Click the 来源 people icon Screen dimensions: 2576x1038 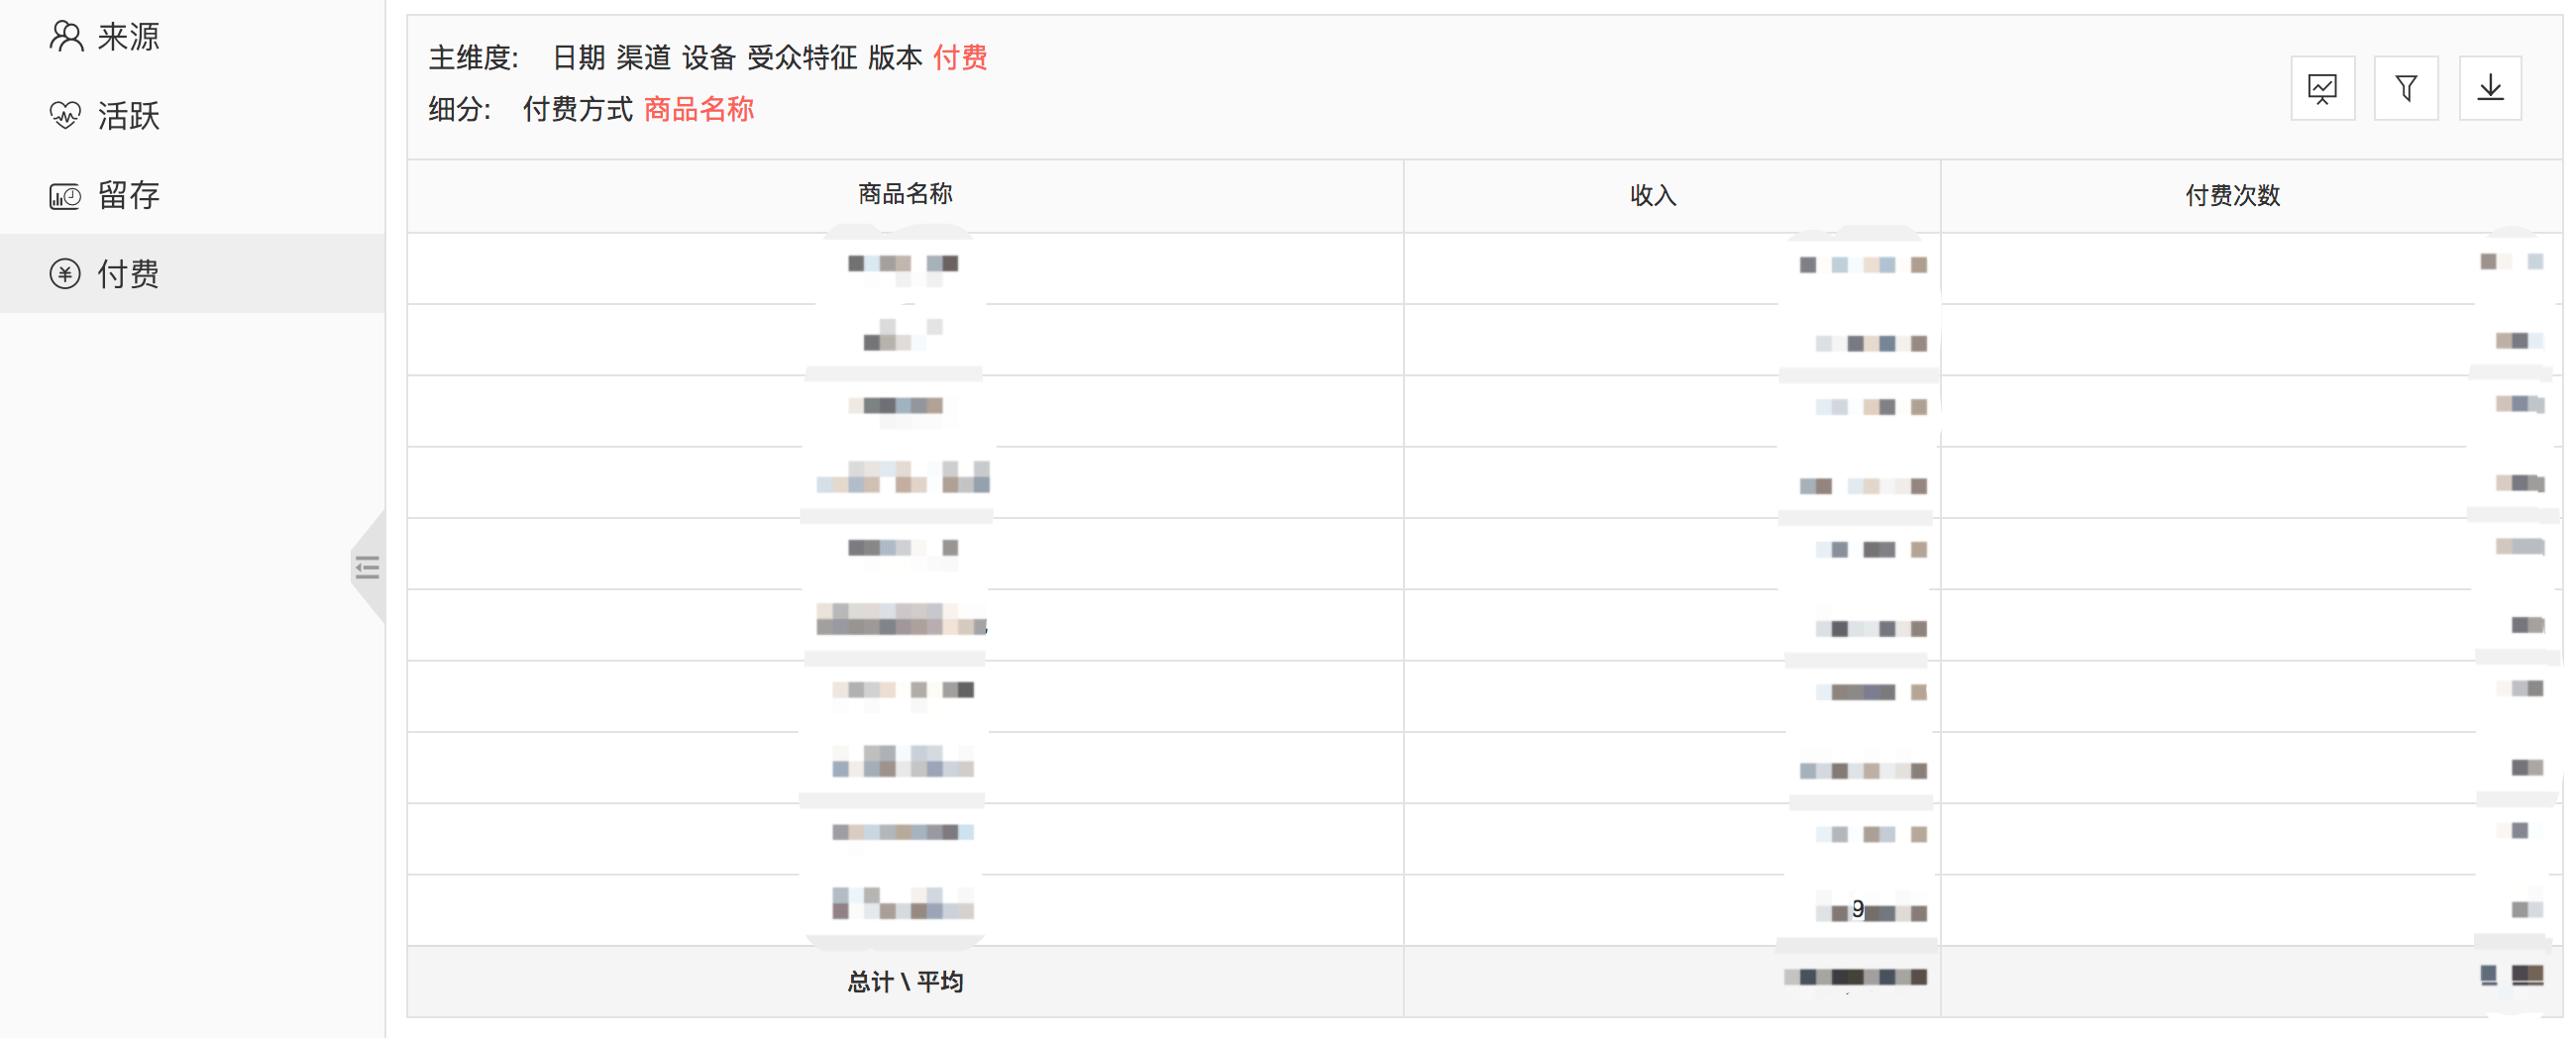click(66, 37)
